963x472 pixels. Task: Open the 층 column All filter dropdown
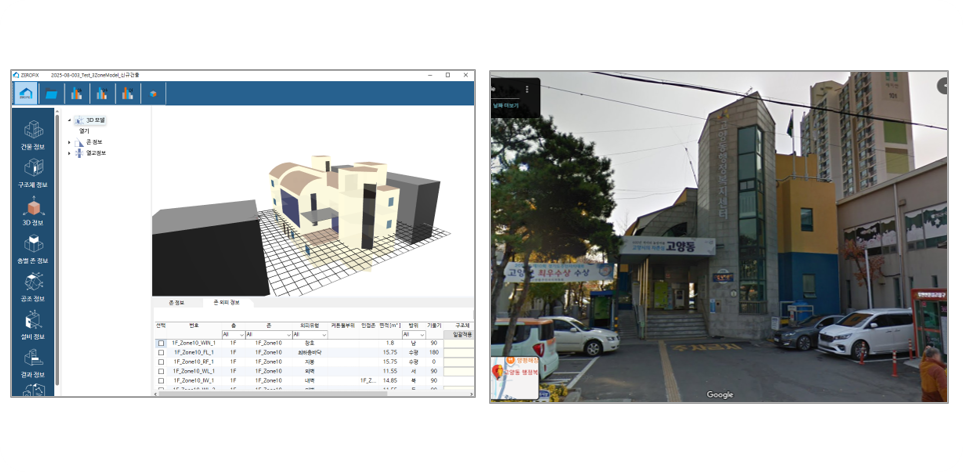tap(233, 335)
